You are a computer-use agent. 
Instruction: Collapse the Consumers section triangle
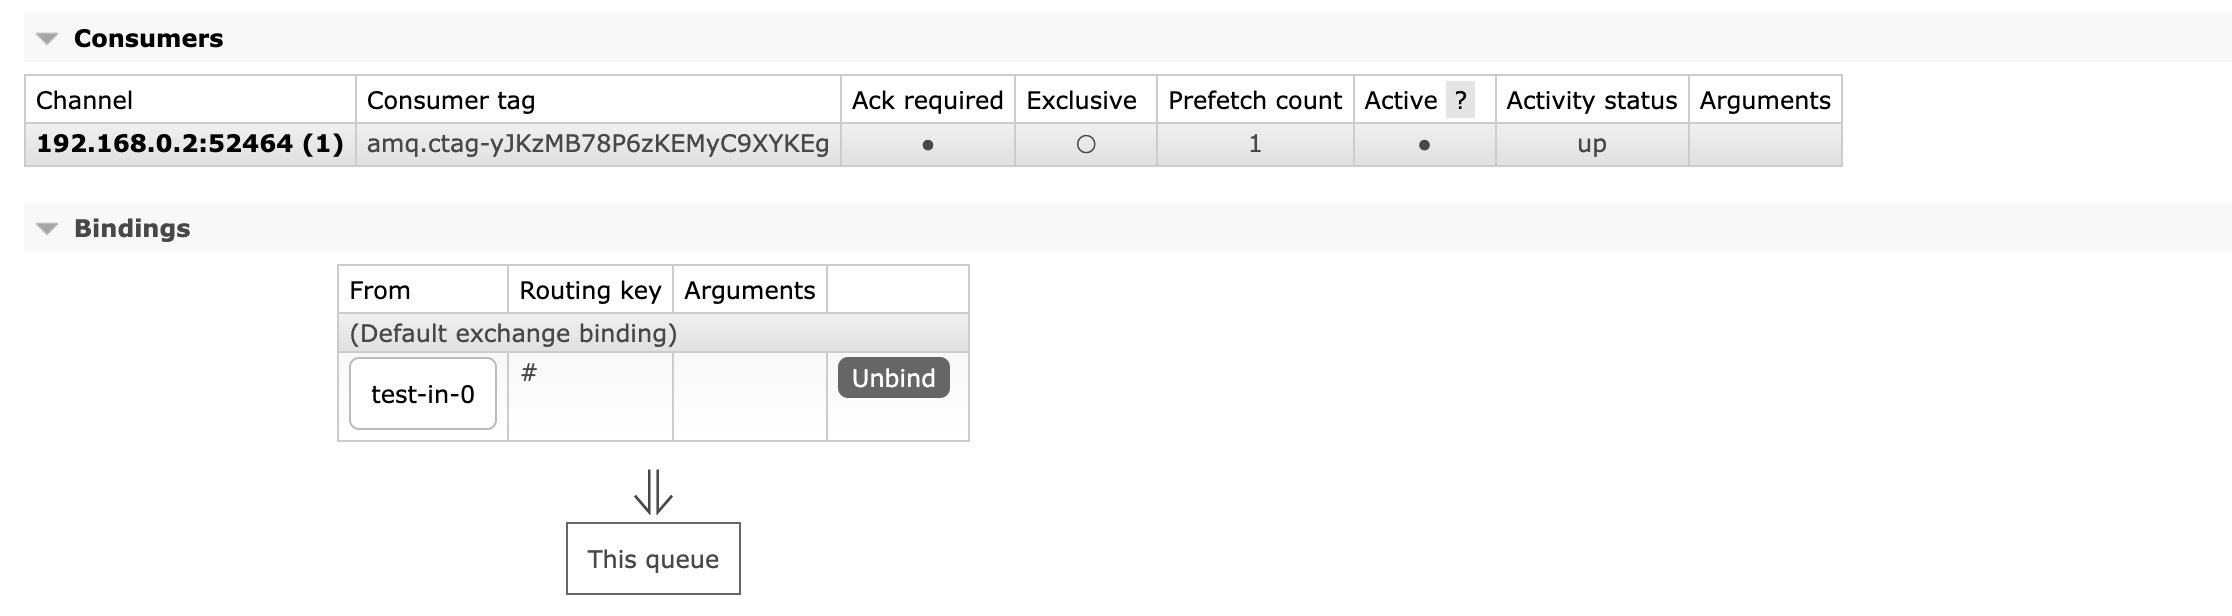(47, 39)
